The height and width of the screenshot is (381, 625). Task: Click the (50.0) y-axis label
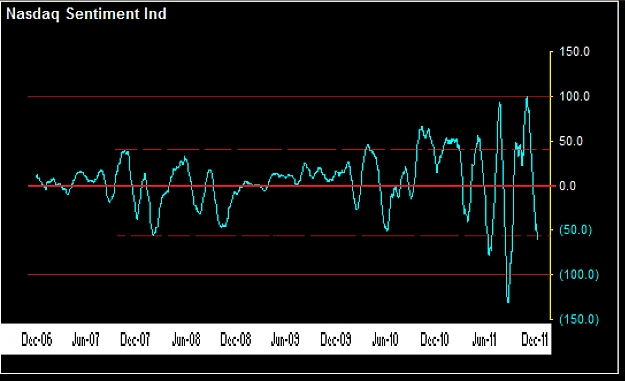576,230
